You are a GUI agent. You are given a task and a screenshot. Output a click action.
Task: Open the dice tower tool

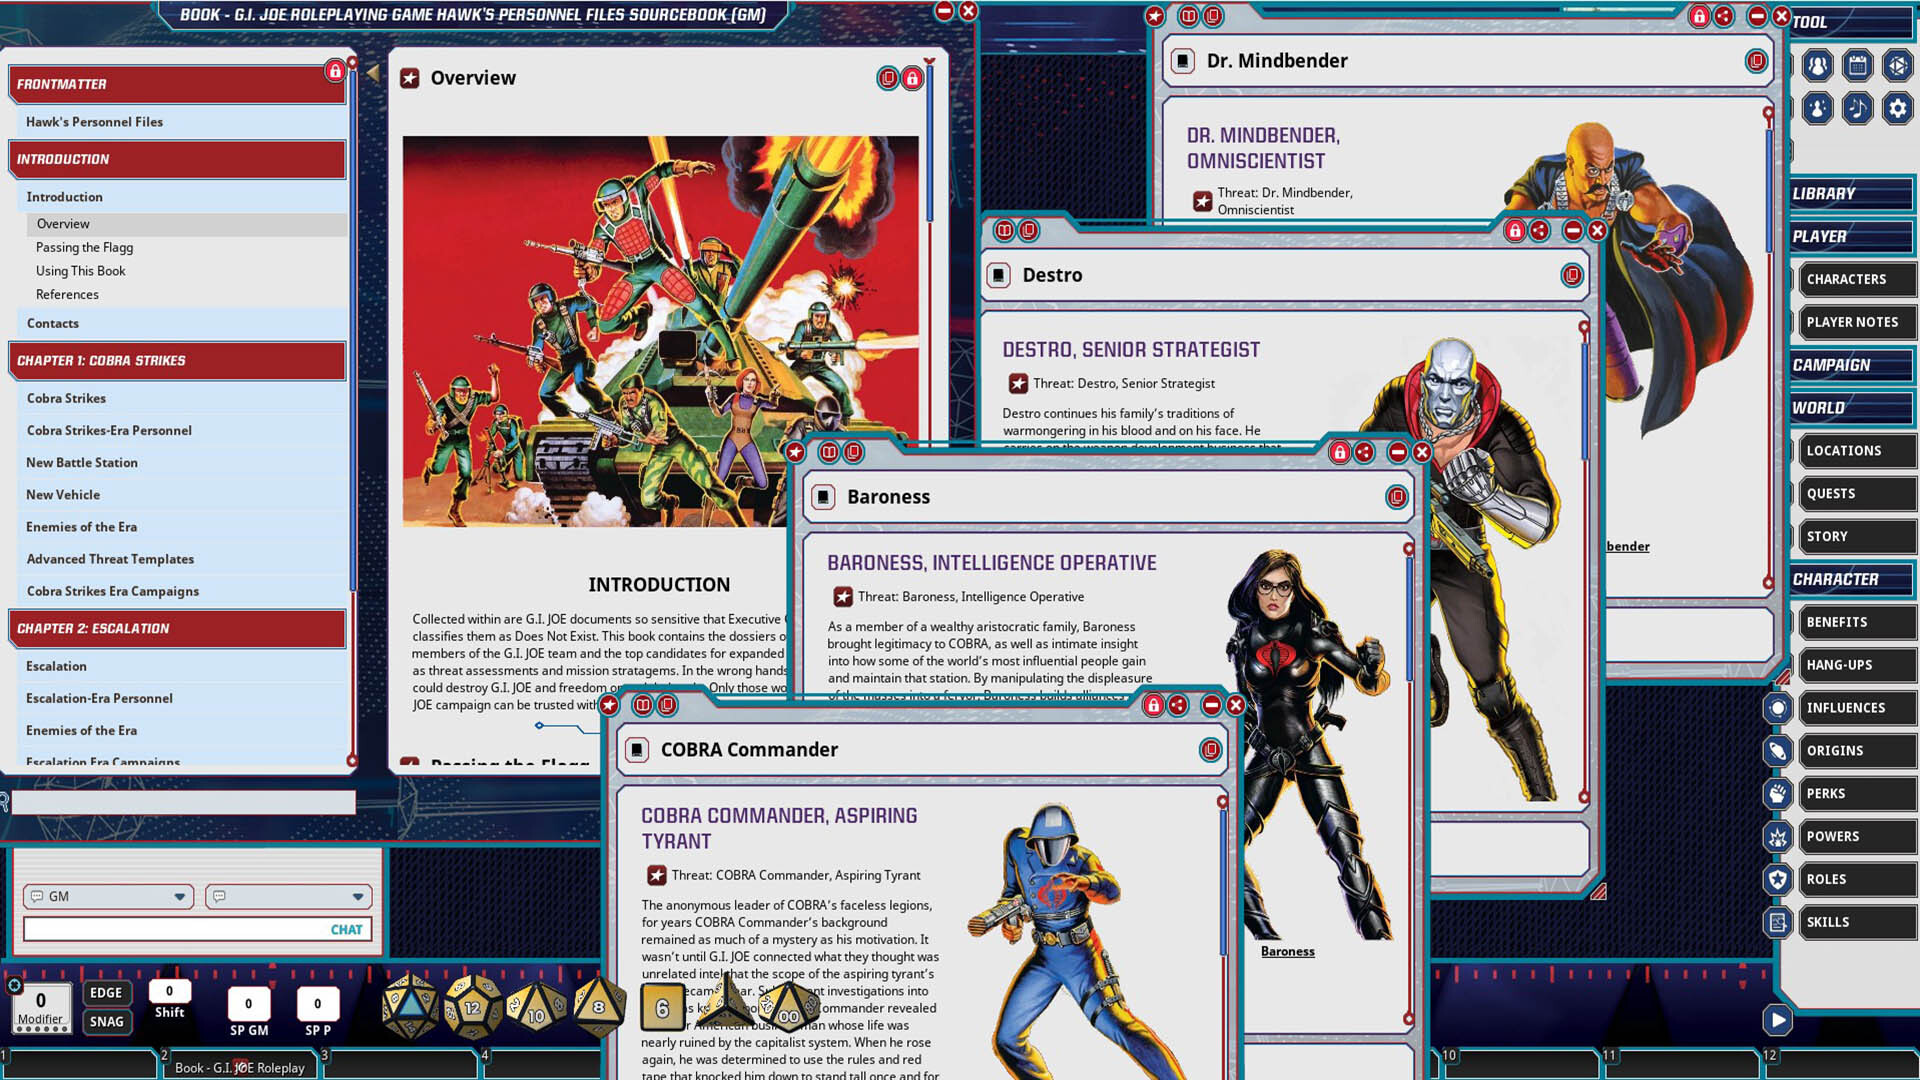1898,66
